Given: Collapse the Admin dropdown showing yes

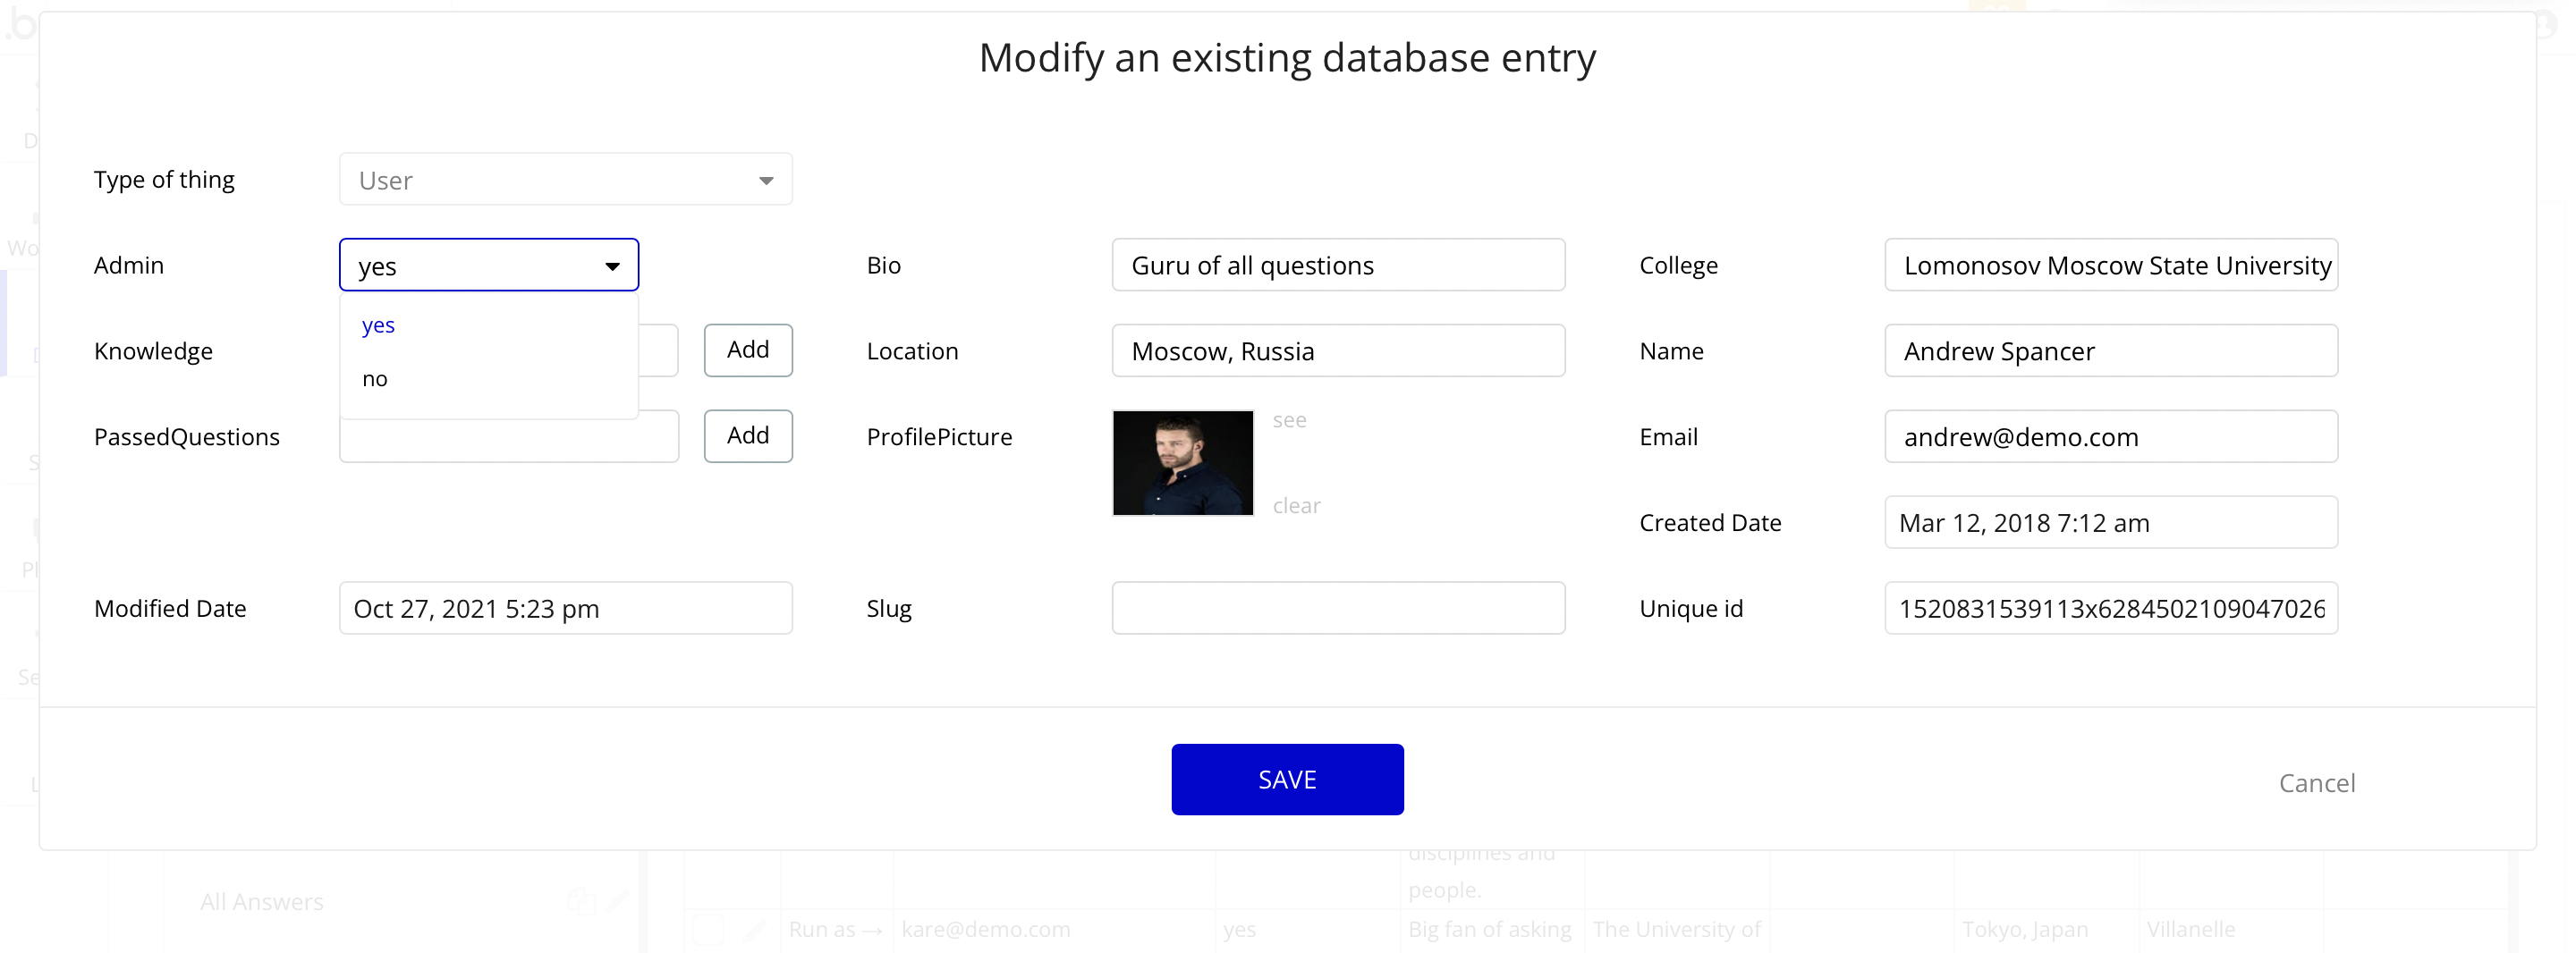Looking at the screenshot, I should pyautogui.click(x=488, y=266).
